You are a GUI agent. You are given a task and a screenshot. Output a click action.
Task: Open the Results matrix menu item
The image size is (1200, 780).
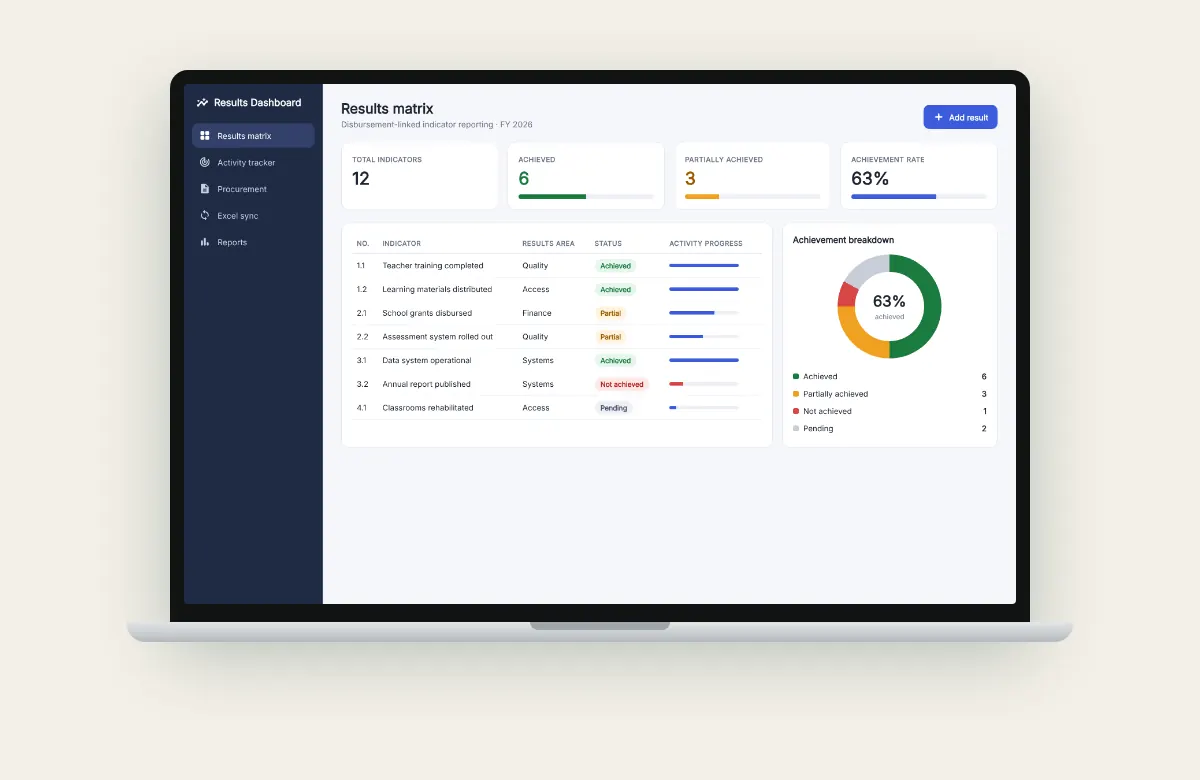253,136
